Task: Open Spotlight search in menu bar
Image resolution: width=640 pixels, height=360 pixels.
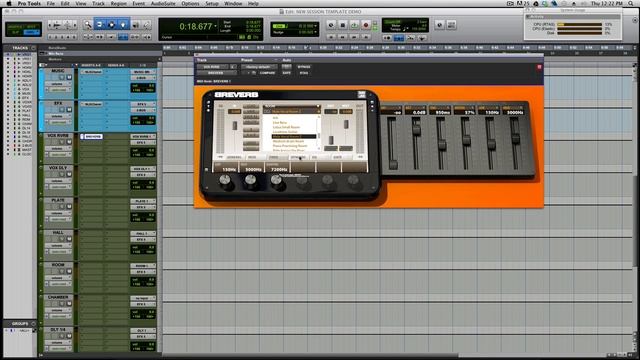Action: coord(632,3)
